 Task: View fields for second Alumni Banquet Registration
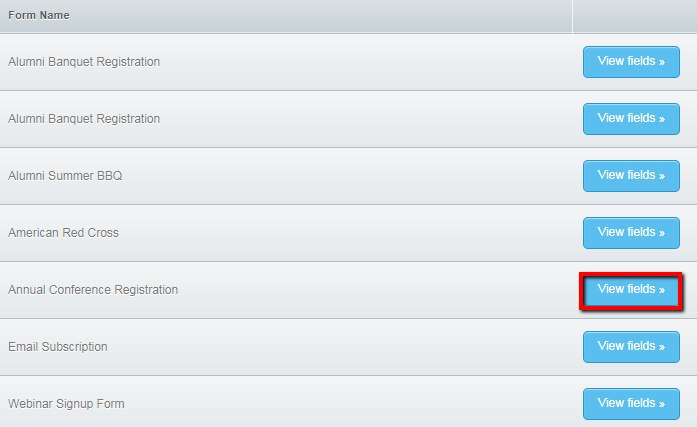(631, 119)
